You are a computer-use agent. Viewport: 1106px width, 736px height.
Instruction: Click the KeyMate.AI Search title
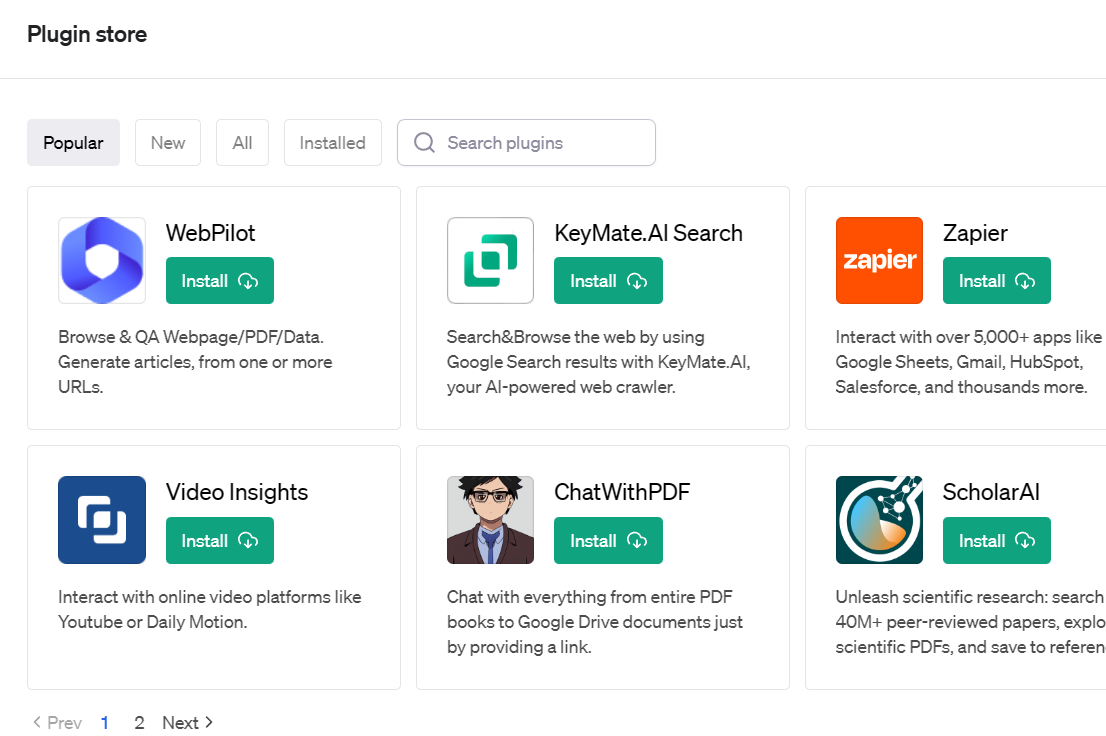(648, 233)
